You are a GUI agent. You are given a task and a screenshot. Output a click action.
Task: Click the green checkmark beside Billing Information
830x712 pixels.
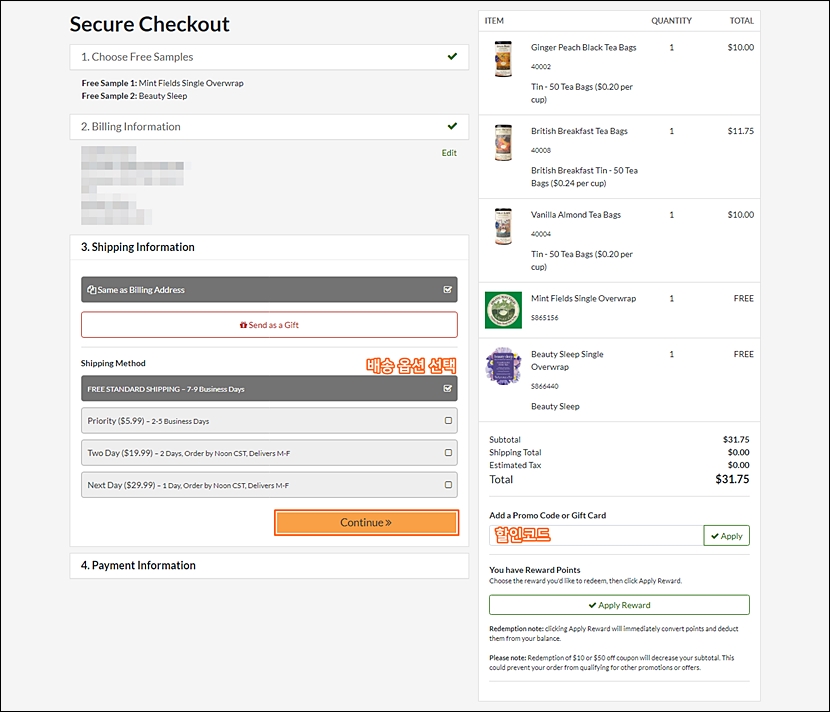pos(452,126)
